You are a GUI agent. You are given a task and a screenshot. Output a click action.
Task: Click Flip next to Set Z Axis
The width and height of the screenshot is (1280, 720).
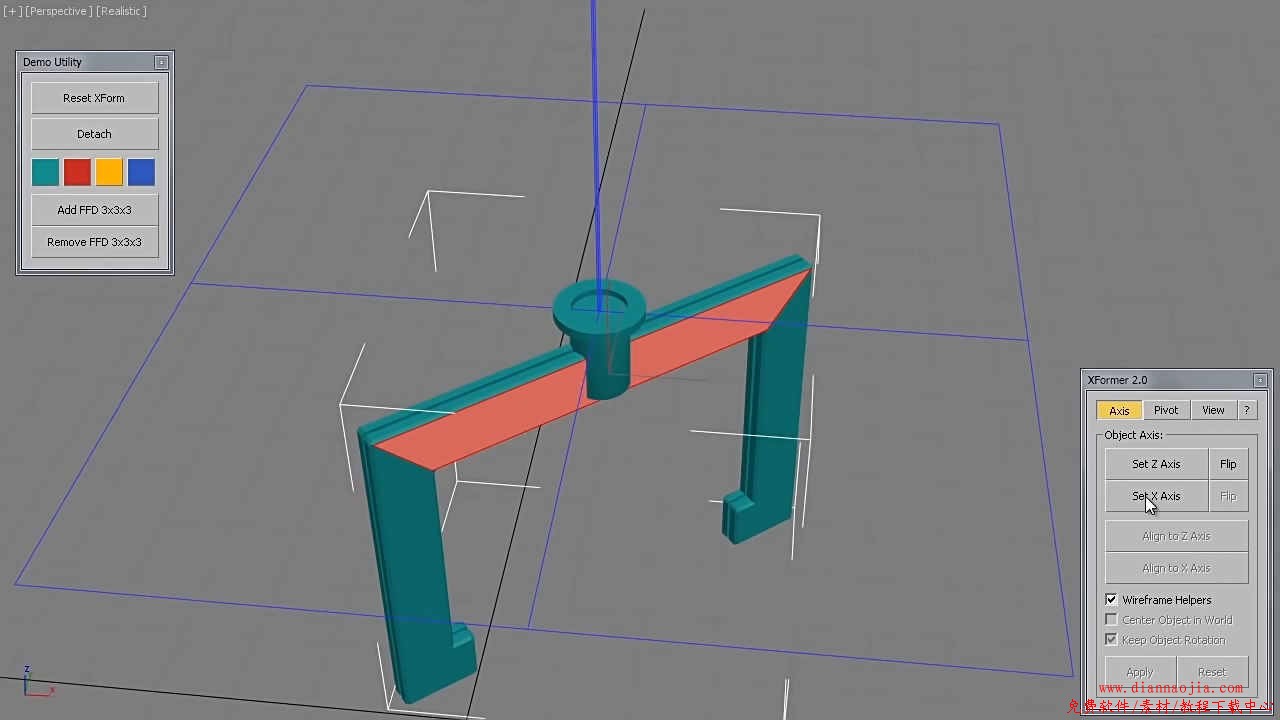click(1228, 464)
